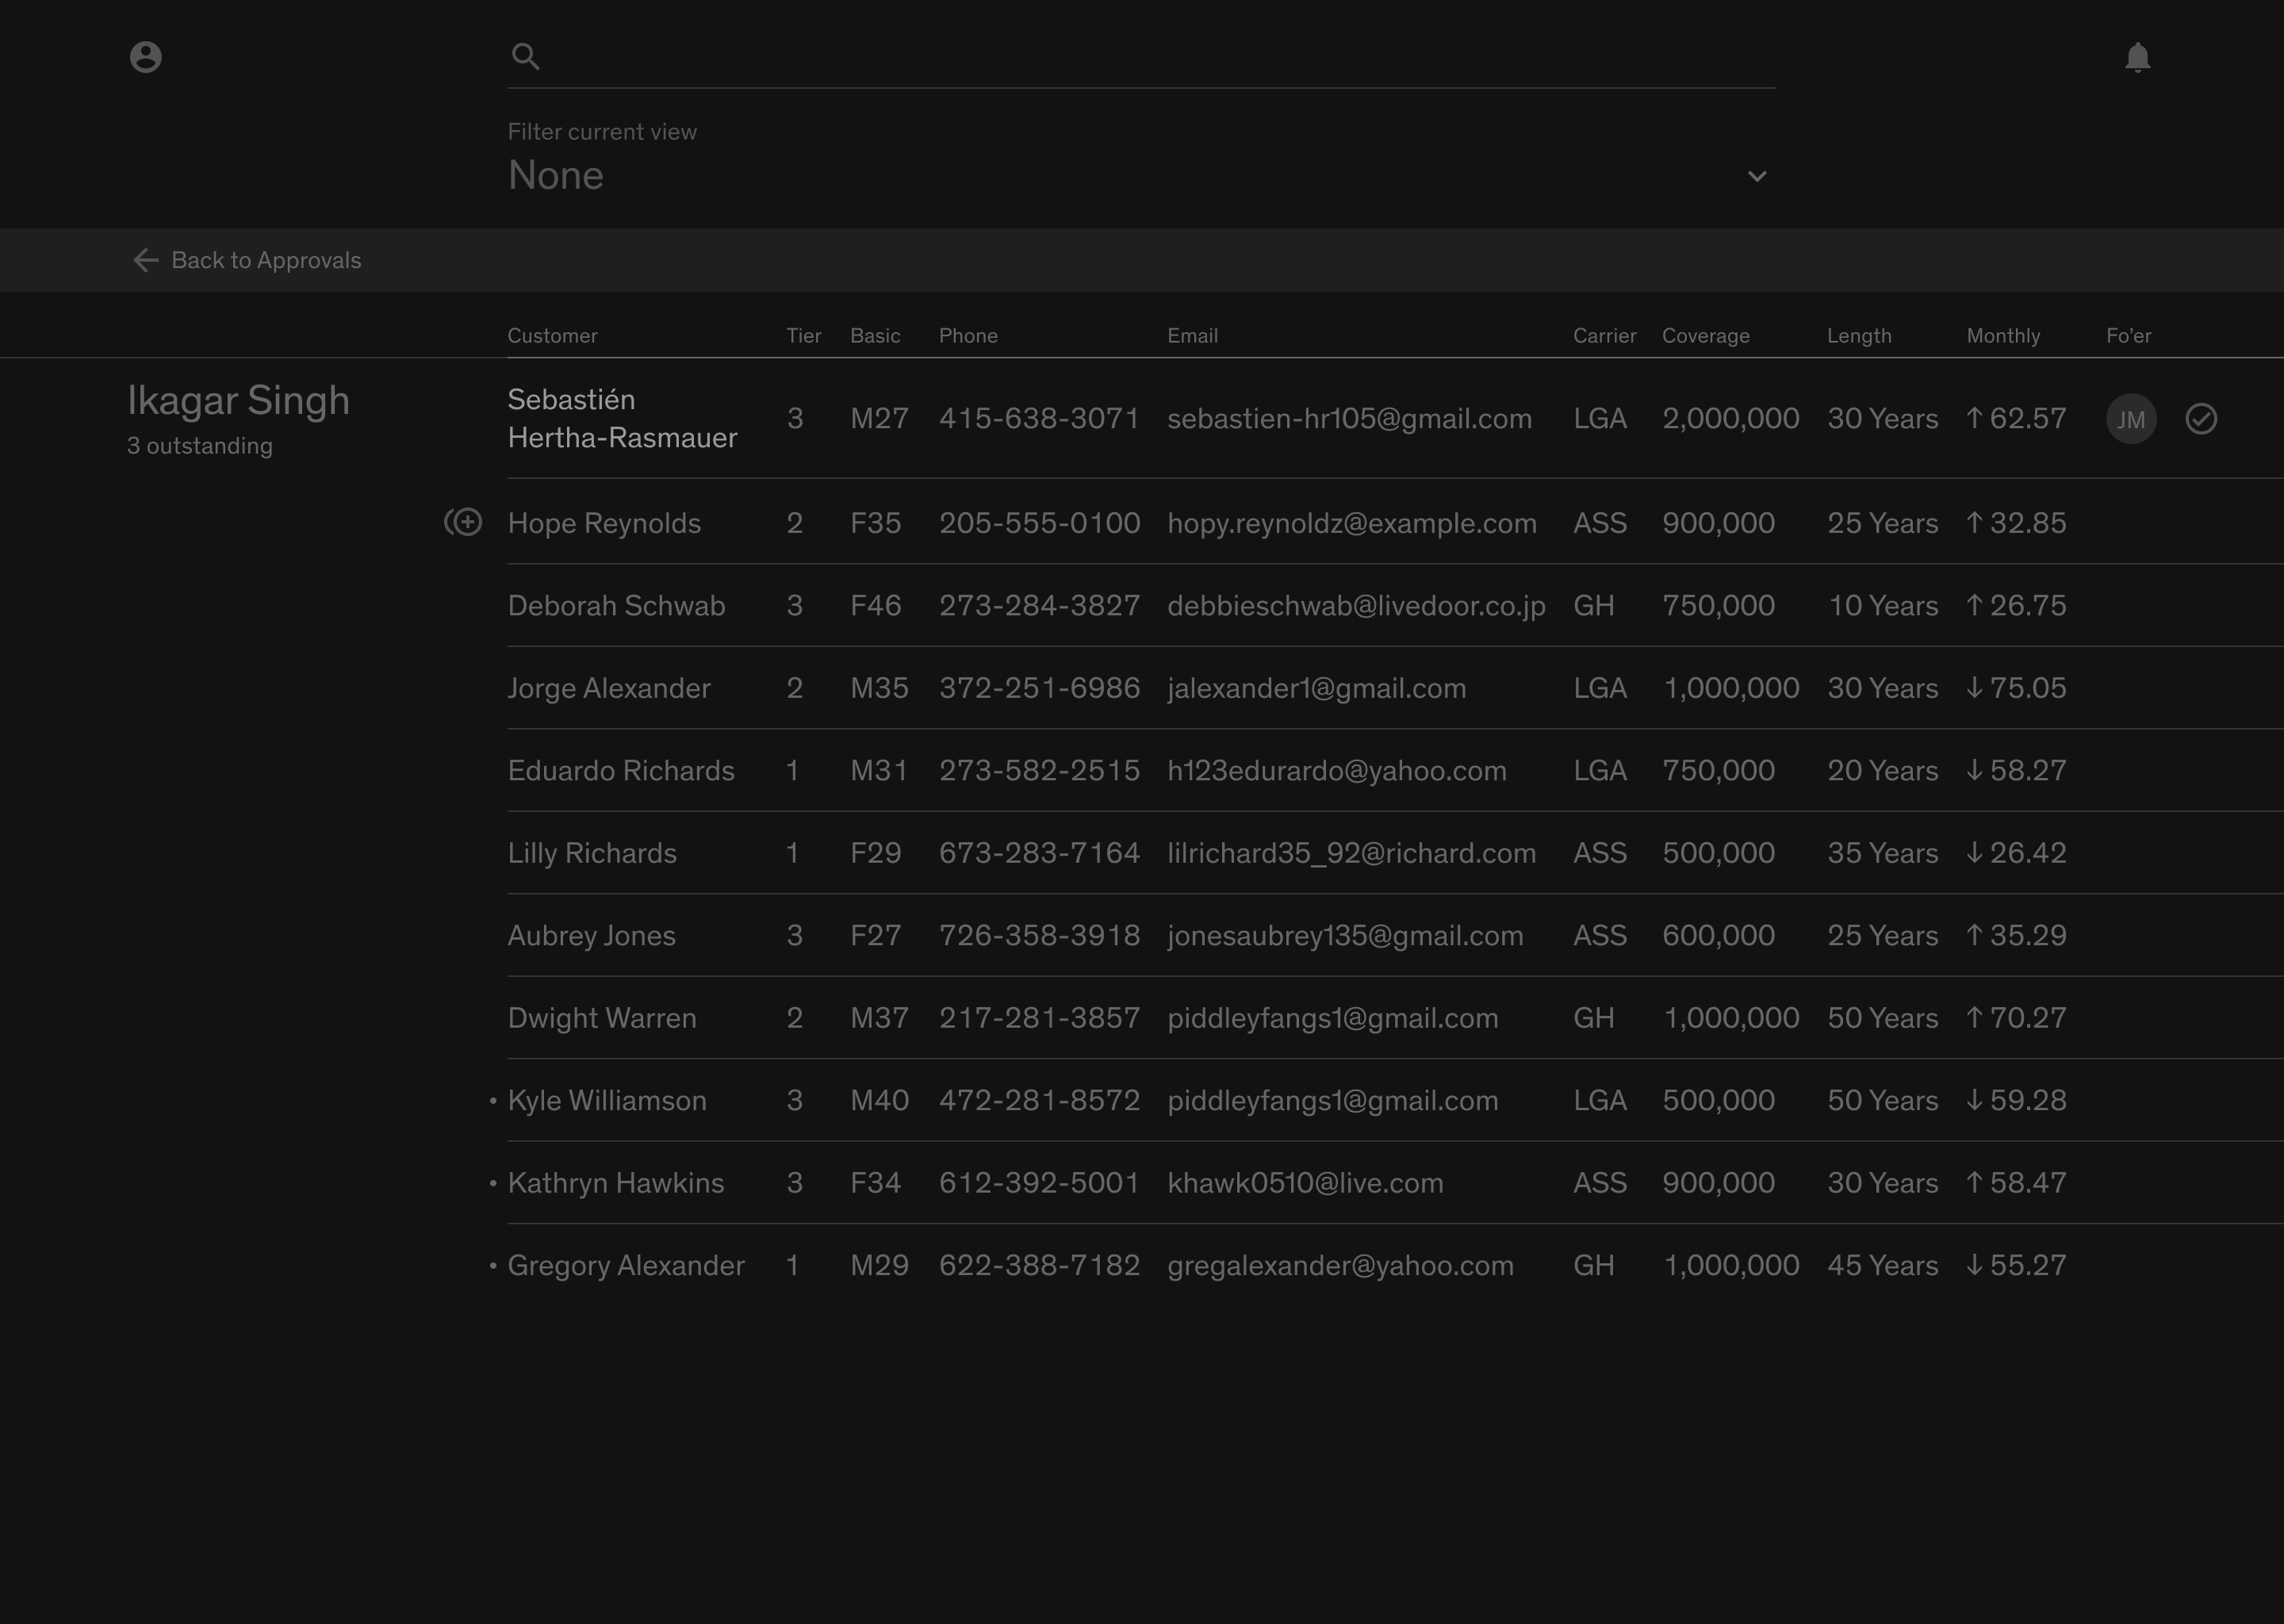Screen dimensions: 2284x1624
Task: Expand the Filter current view chevron
Action: click(1756, 176)
